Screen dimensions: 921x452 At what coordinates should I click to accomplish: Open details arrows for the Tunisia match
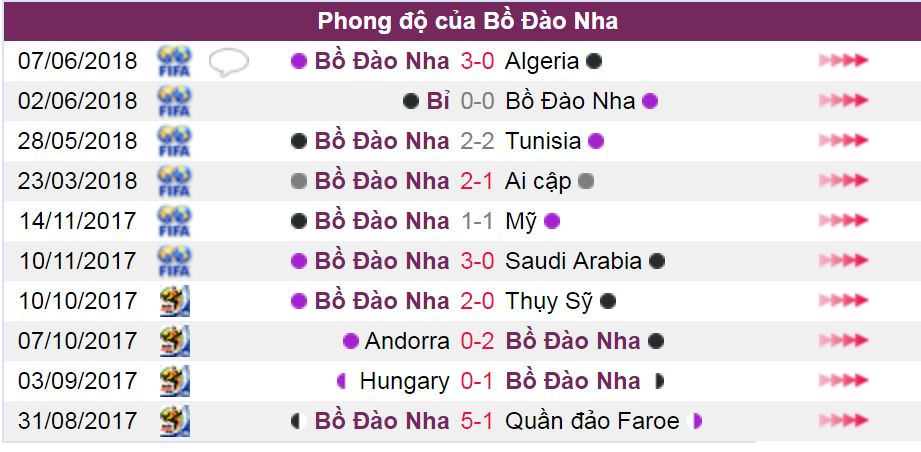[843, 140]
